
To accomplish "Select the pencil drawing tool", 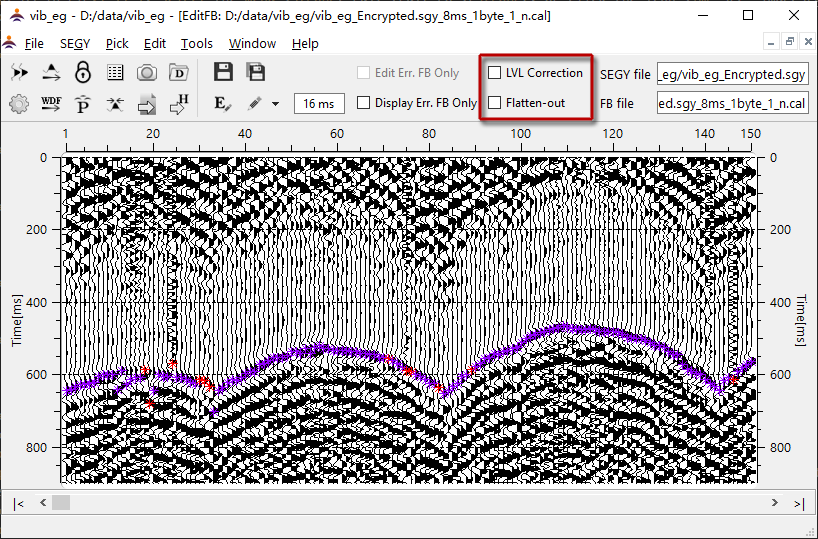I will click(255, 103).
